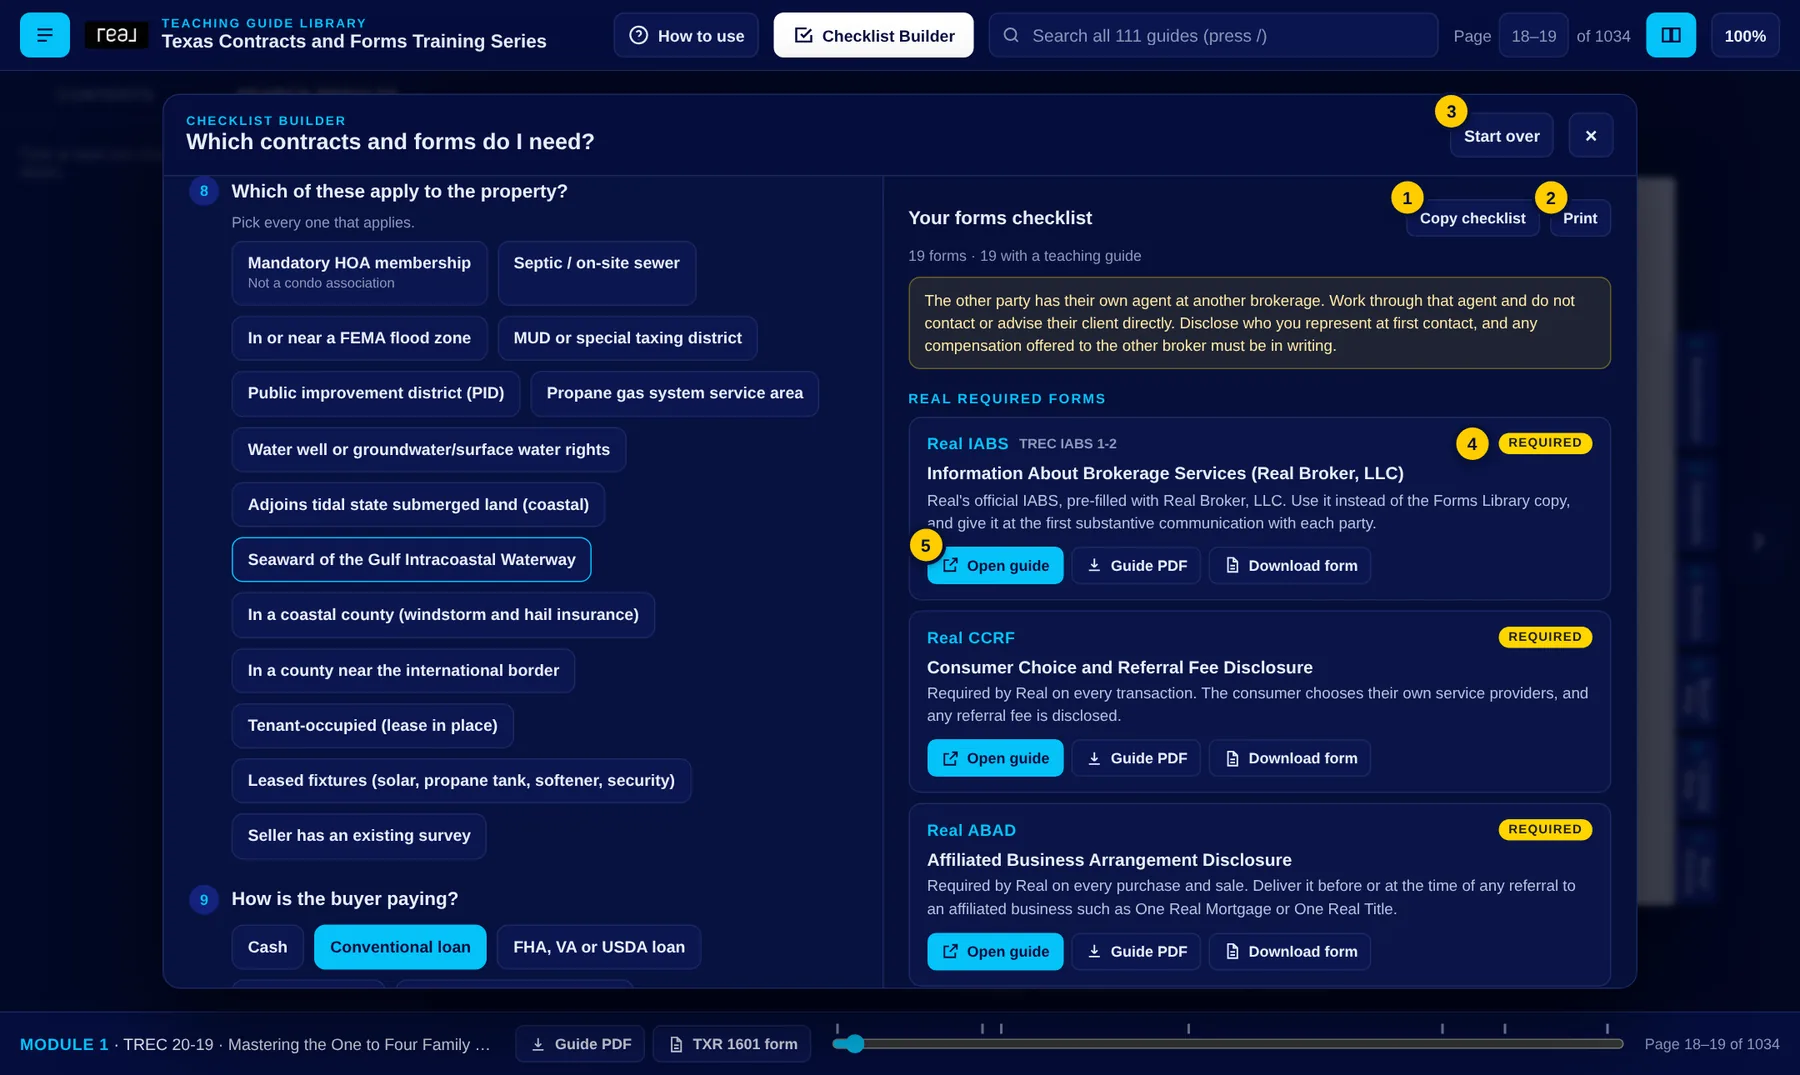1800x1075 pixels.
Task: Open the Checklist Builder tab
Action: [873, 35]
